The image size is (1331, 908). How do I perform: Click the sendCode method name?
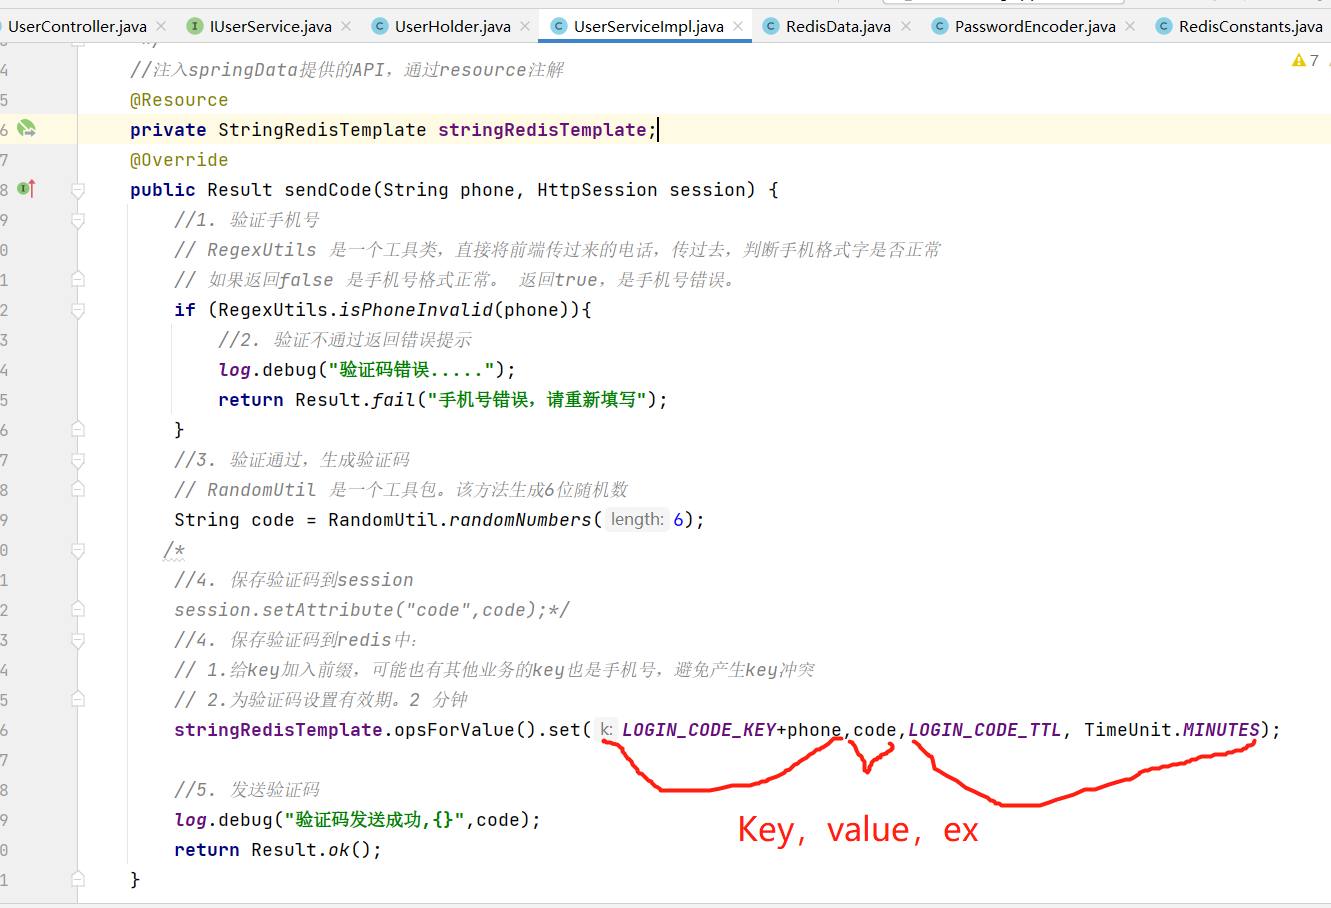click(x=328, y=190)
